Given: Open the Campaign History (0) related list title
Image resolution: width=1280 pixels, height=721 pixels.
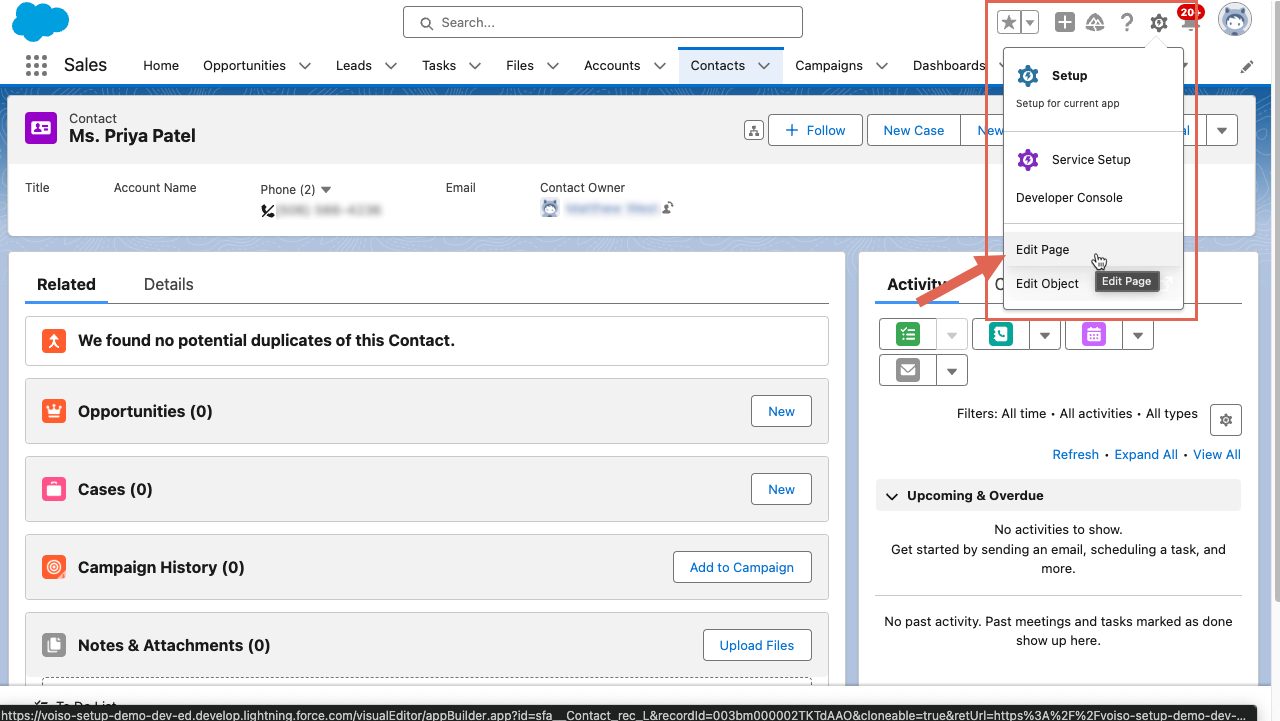Looking at the screenshot, I should click(161, 567).
